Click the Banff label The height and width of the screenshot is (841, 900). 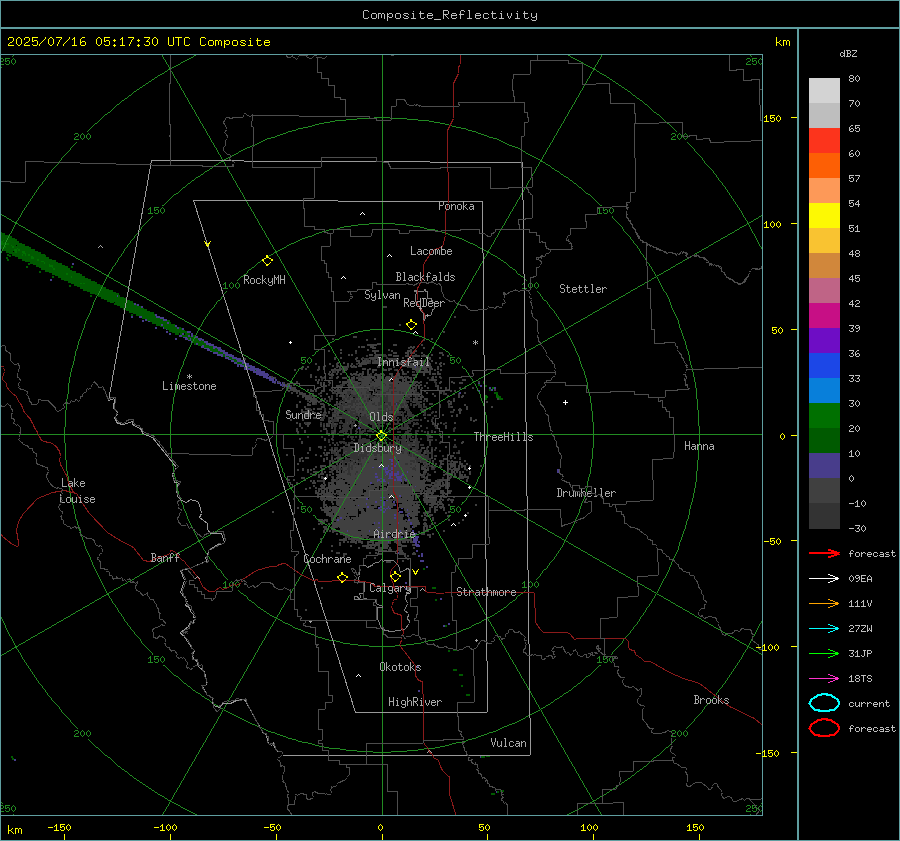[165, 558]
